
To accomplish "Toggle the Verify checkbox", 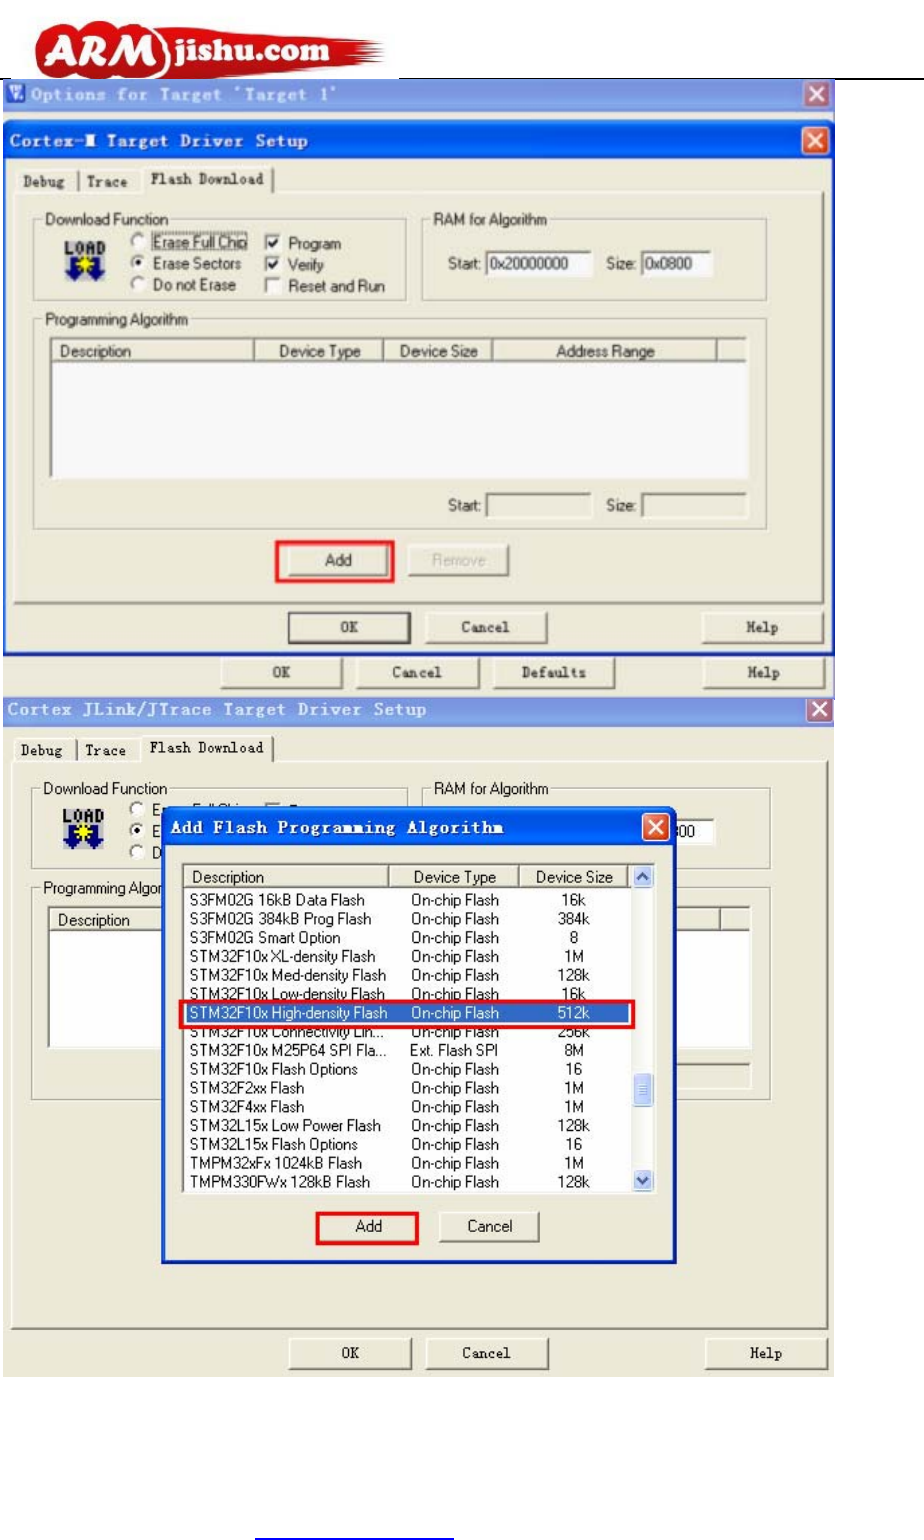I will [272, 264].
